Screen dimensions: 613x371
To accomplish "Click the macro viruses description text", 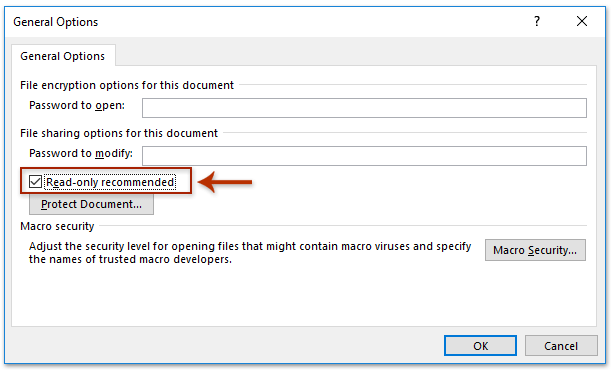I will point(250,253).
